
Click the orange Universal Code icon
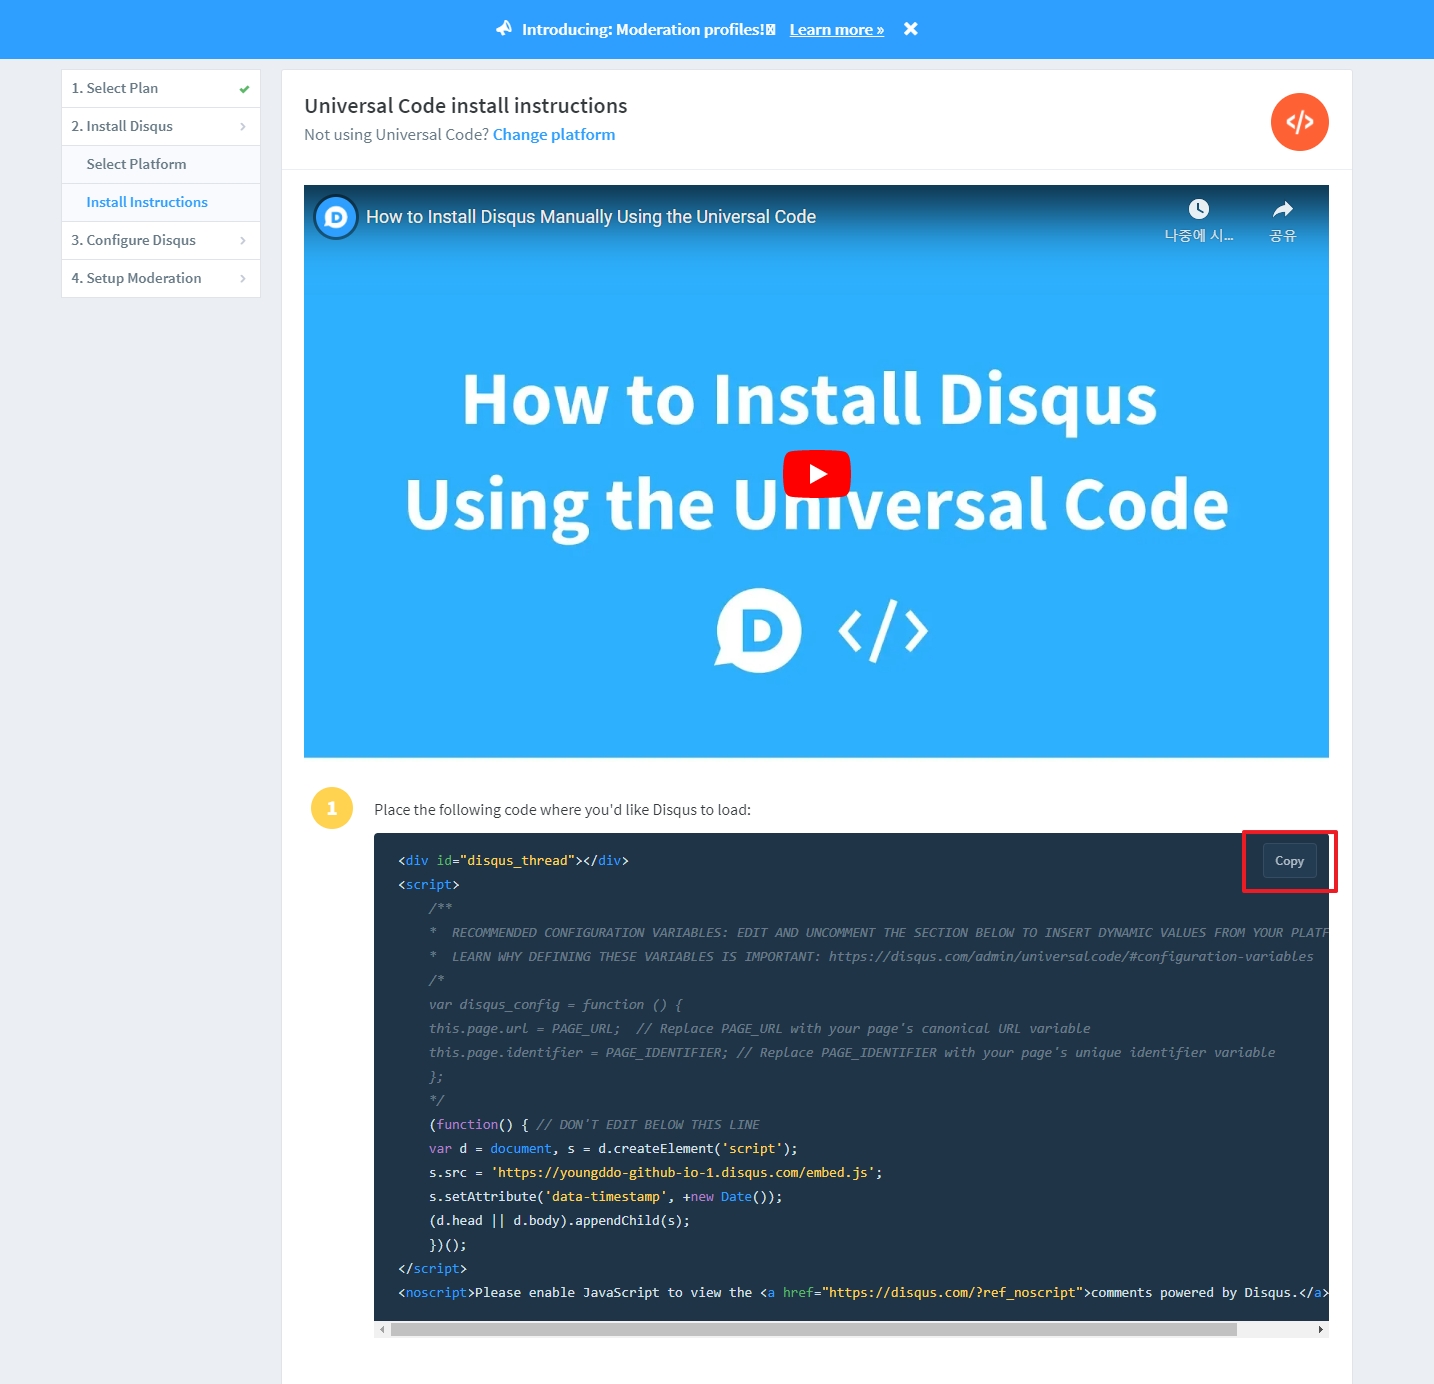point(1299,122)
